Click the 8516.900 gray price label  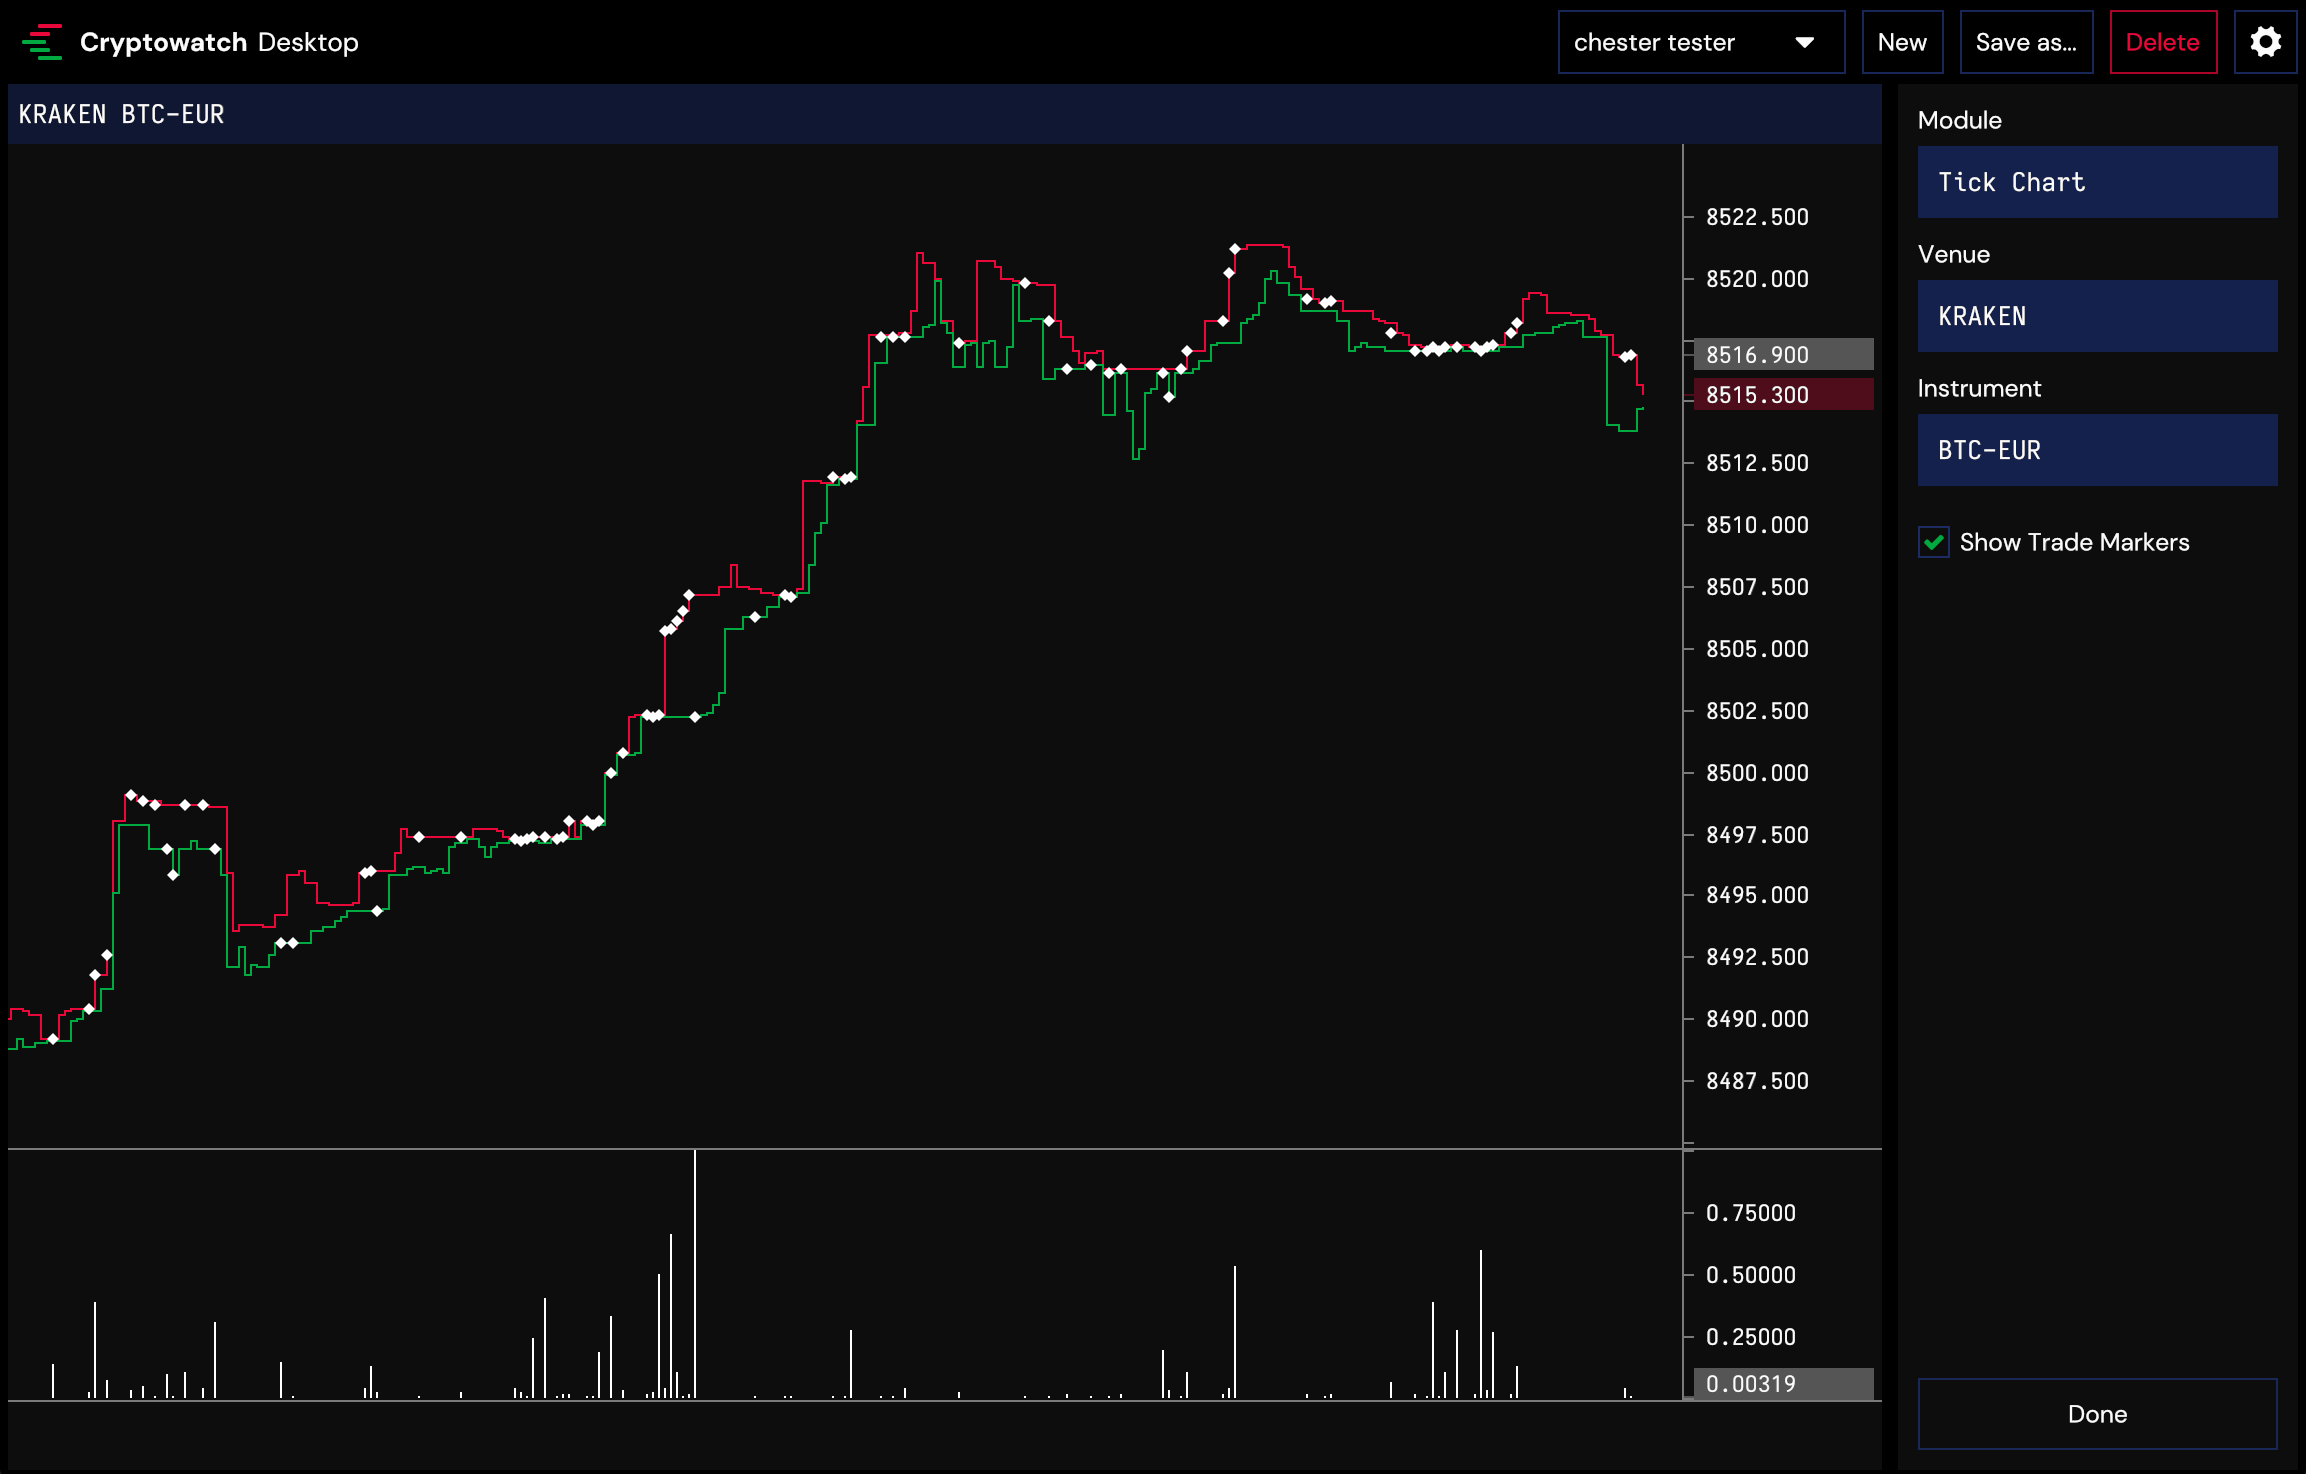[1783, 355]
